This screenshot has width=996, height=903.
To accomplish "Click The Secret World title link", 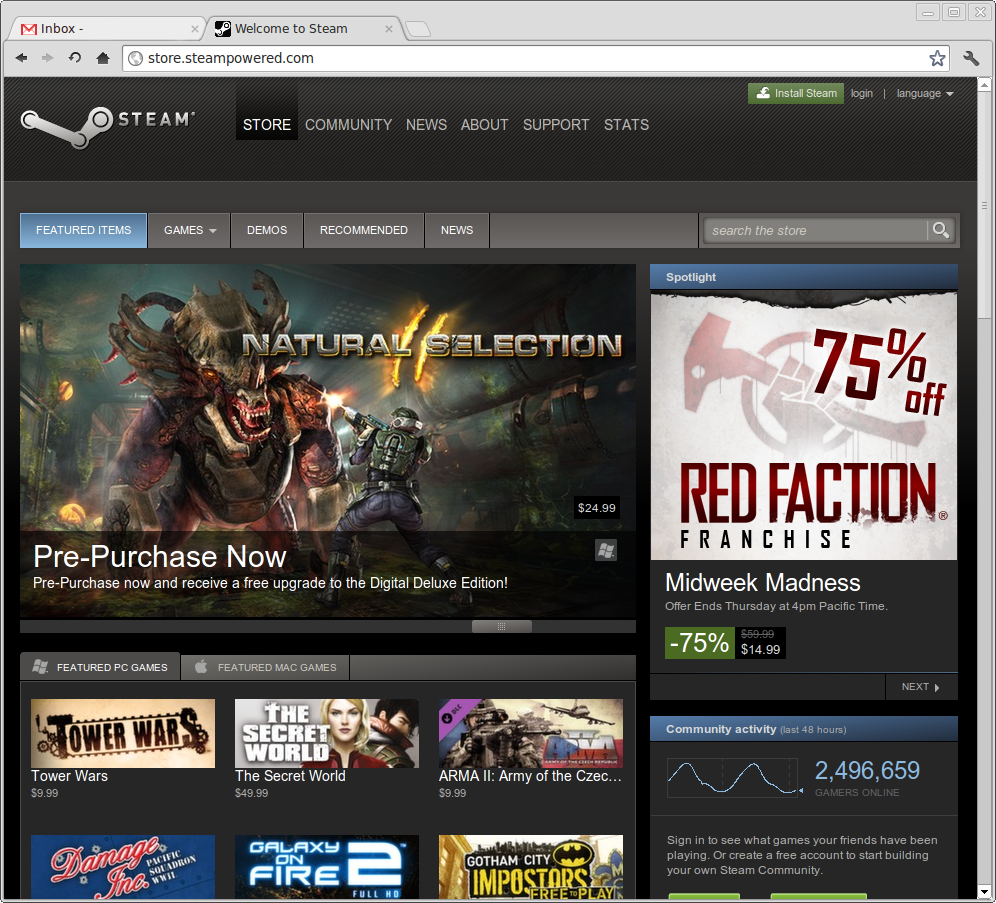I will [290, 776].
